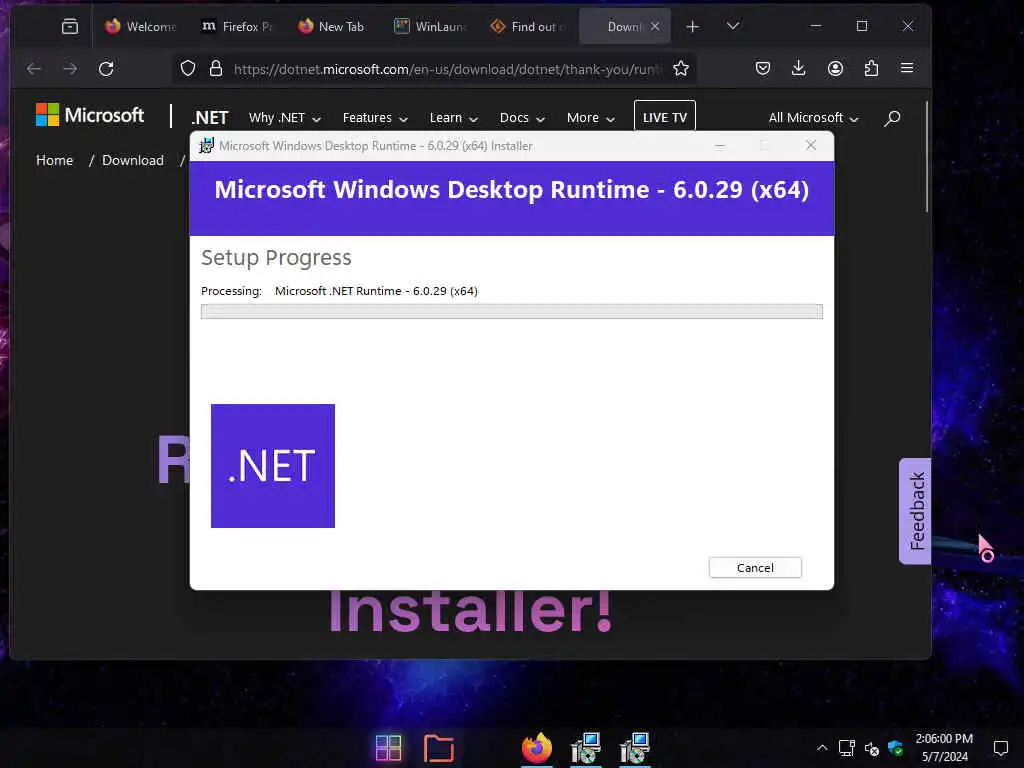This screenshot has height=768, width=1024.
Task: Click the Home breadcrumb link
Action: point(54,160)
